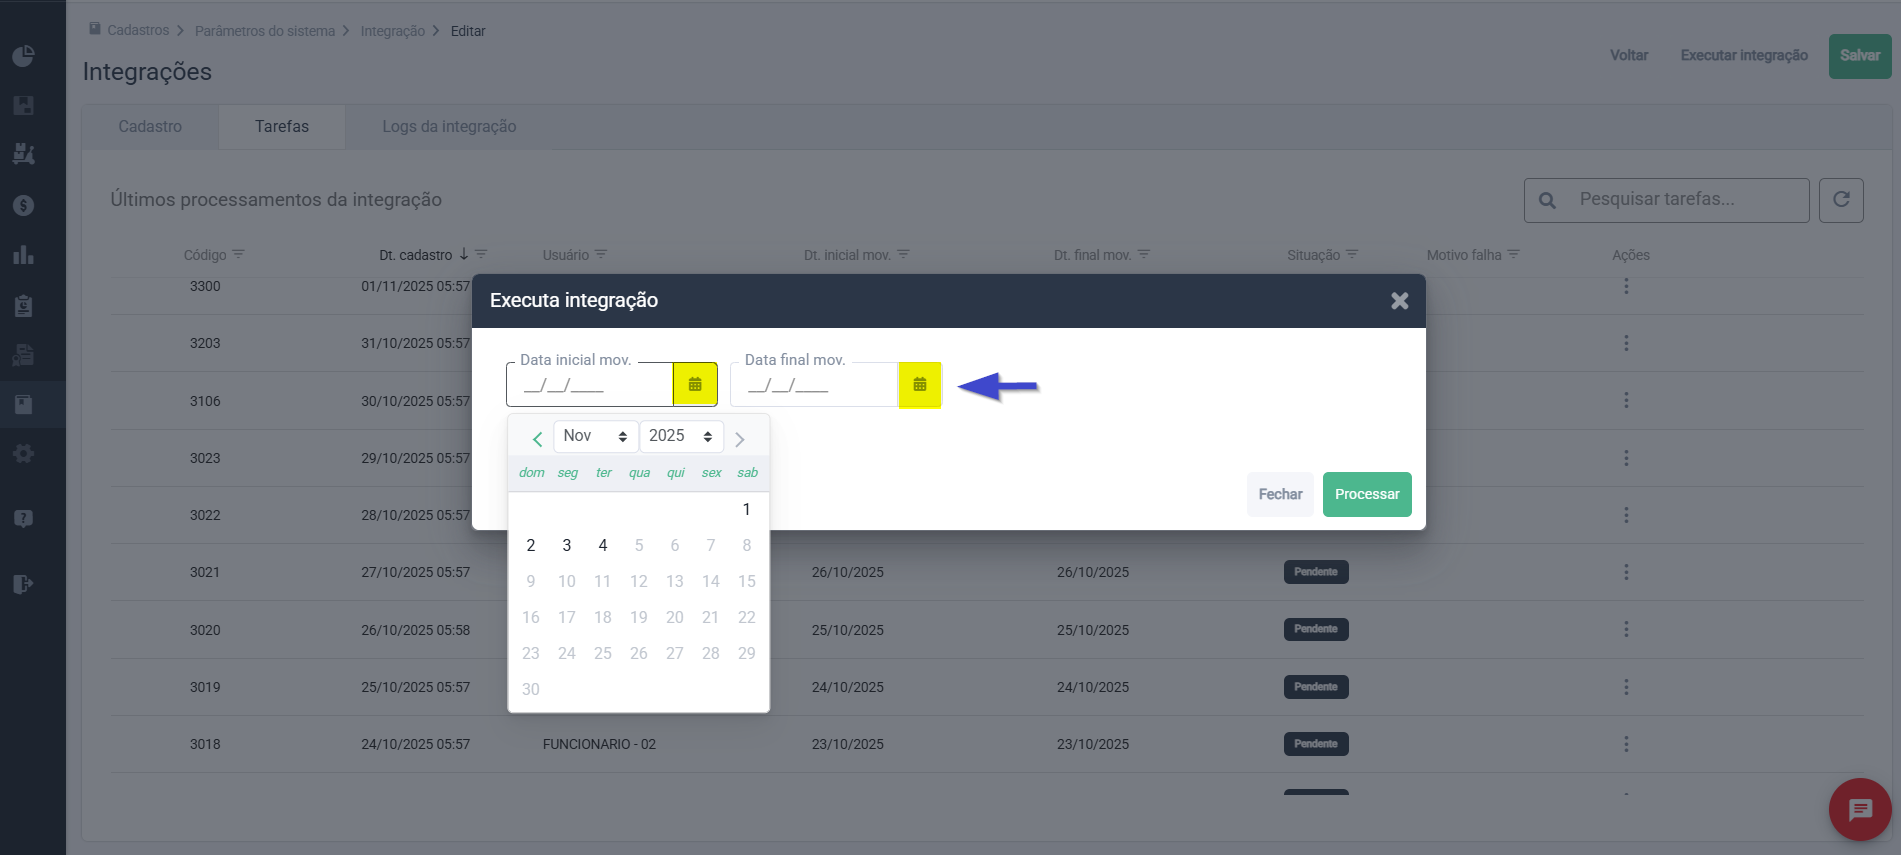1901x855 pixels.
Task: Open the red chat support bubble
Action: click(x=1860, y=809)
